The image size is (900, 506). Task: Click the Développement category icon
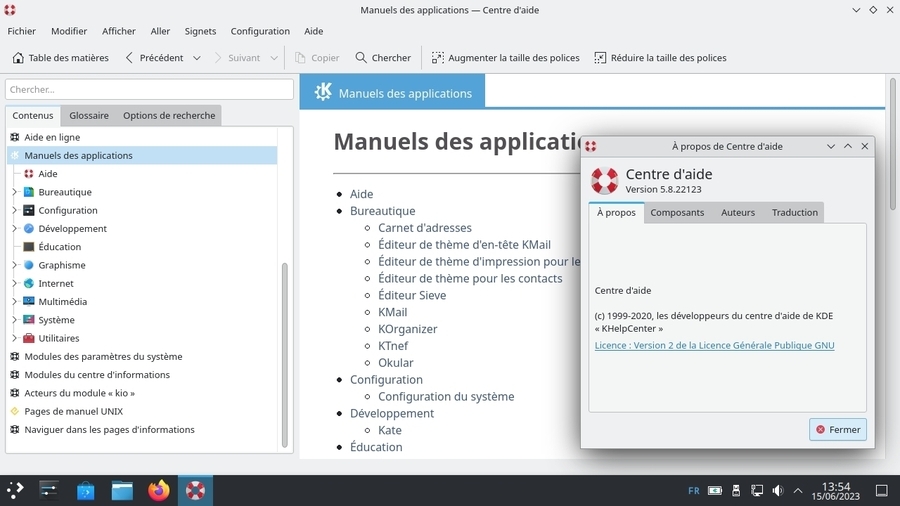coord(29,228)
